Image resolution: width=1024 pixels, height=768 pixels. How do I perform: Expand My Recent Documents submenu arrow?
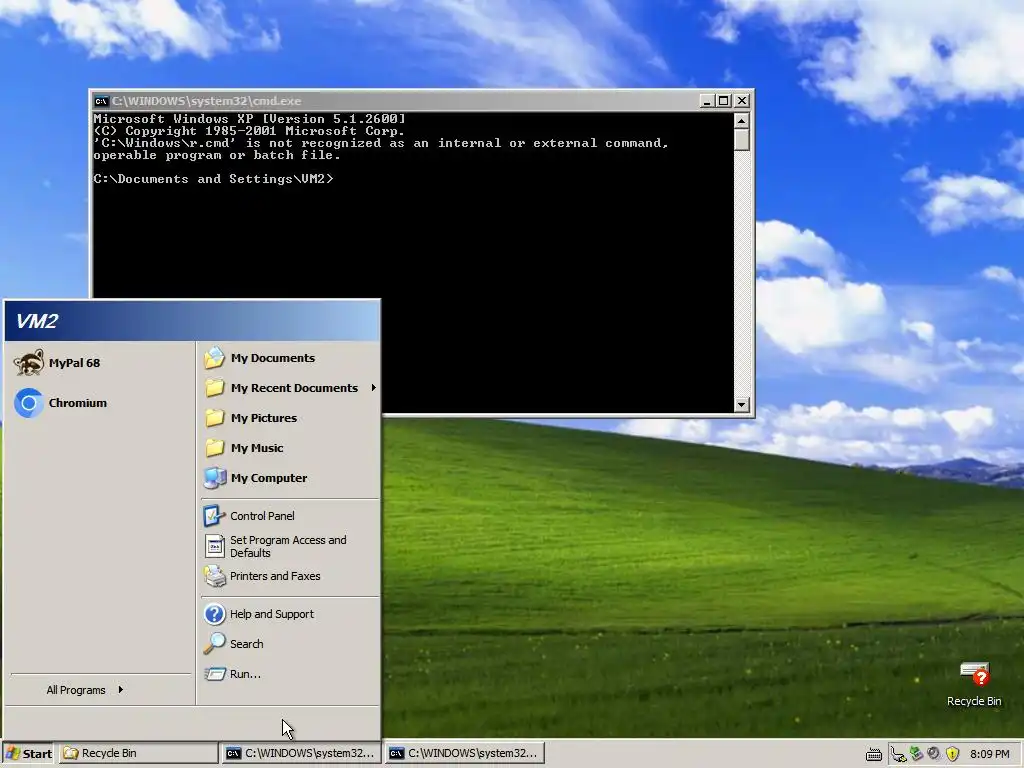tap(374, 388)
